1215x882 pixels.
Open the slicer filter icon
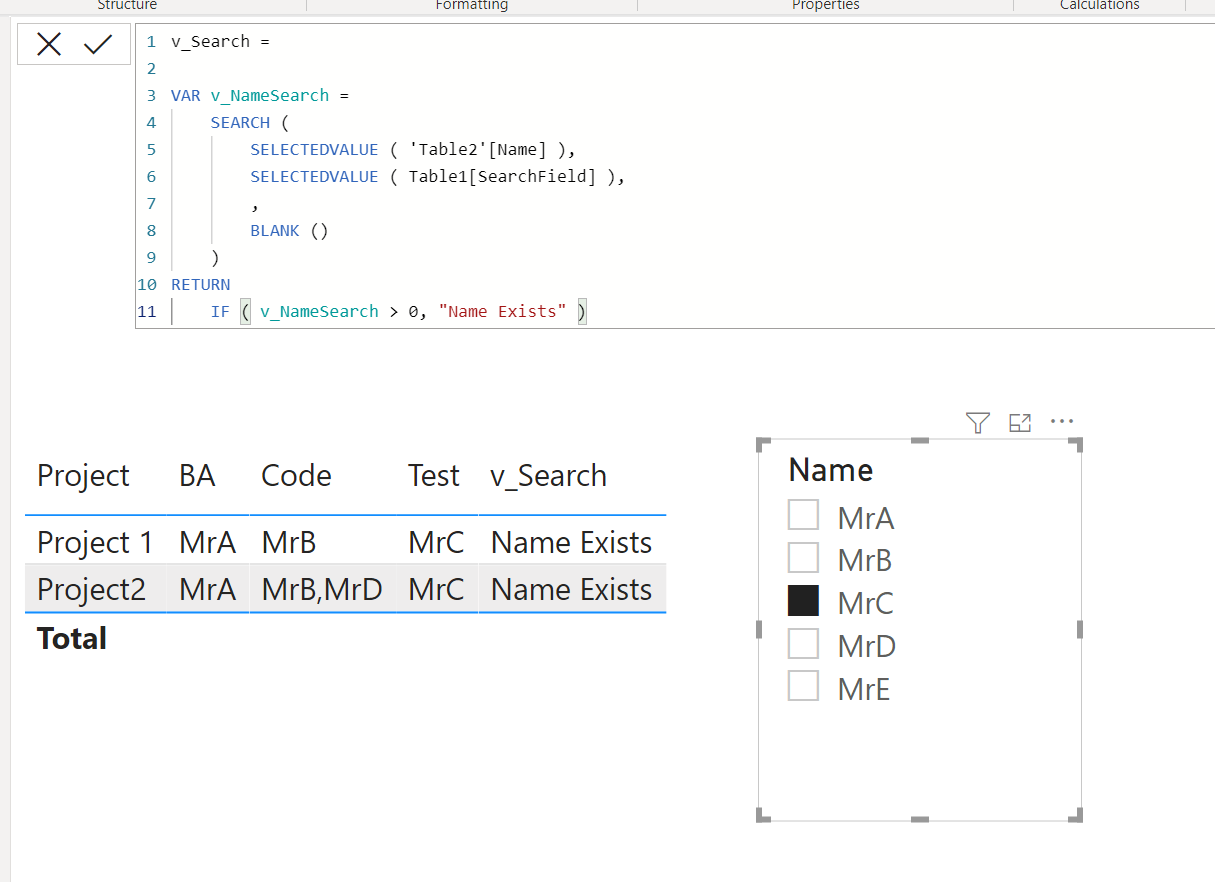(x=978, y=423)
